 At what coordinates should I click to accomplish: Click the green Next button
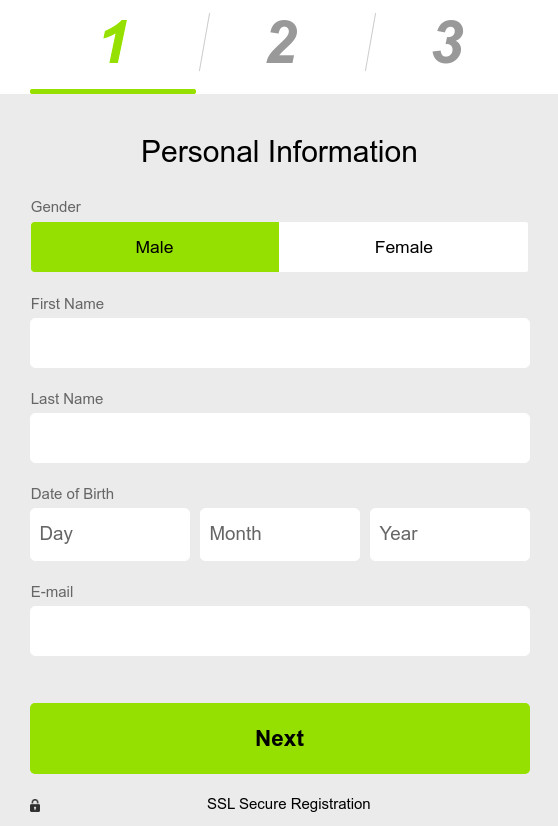[280, 738]
